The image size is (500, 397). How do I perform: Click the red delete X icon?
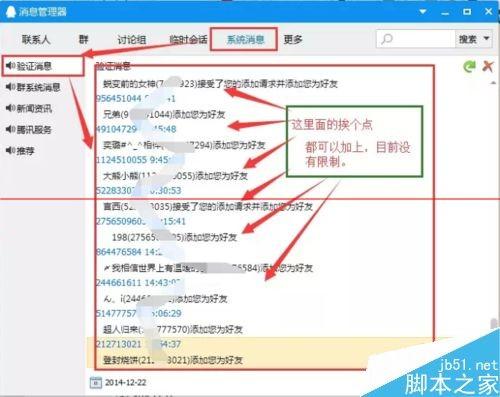click(488, 66)
